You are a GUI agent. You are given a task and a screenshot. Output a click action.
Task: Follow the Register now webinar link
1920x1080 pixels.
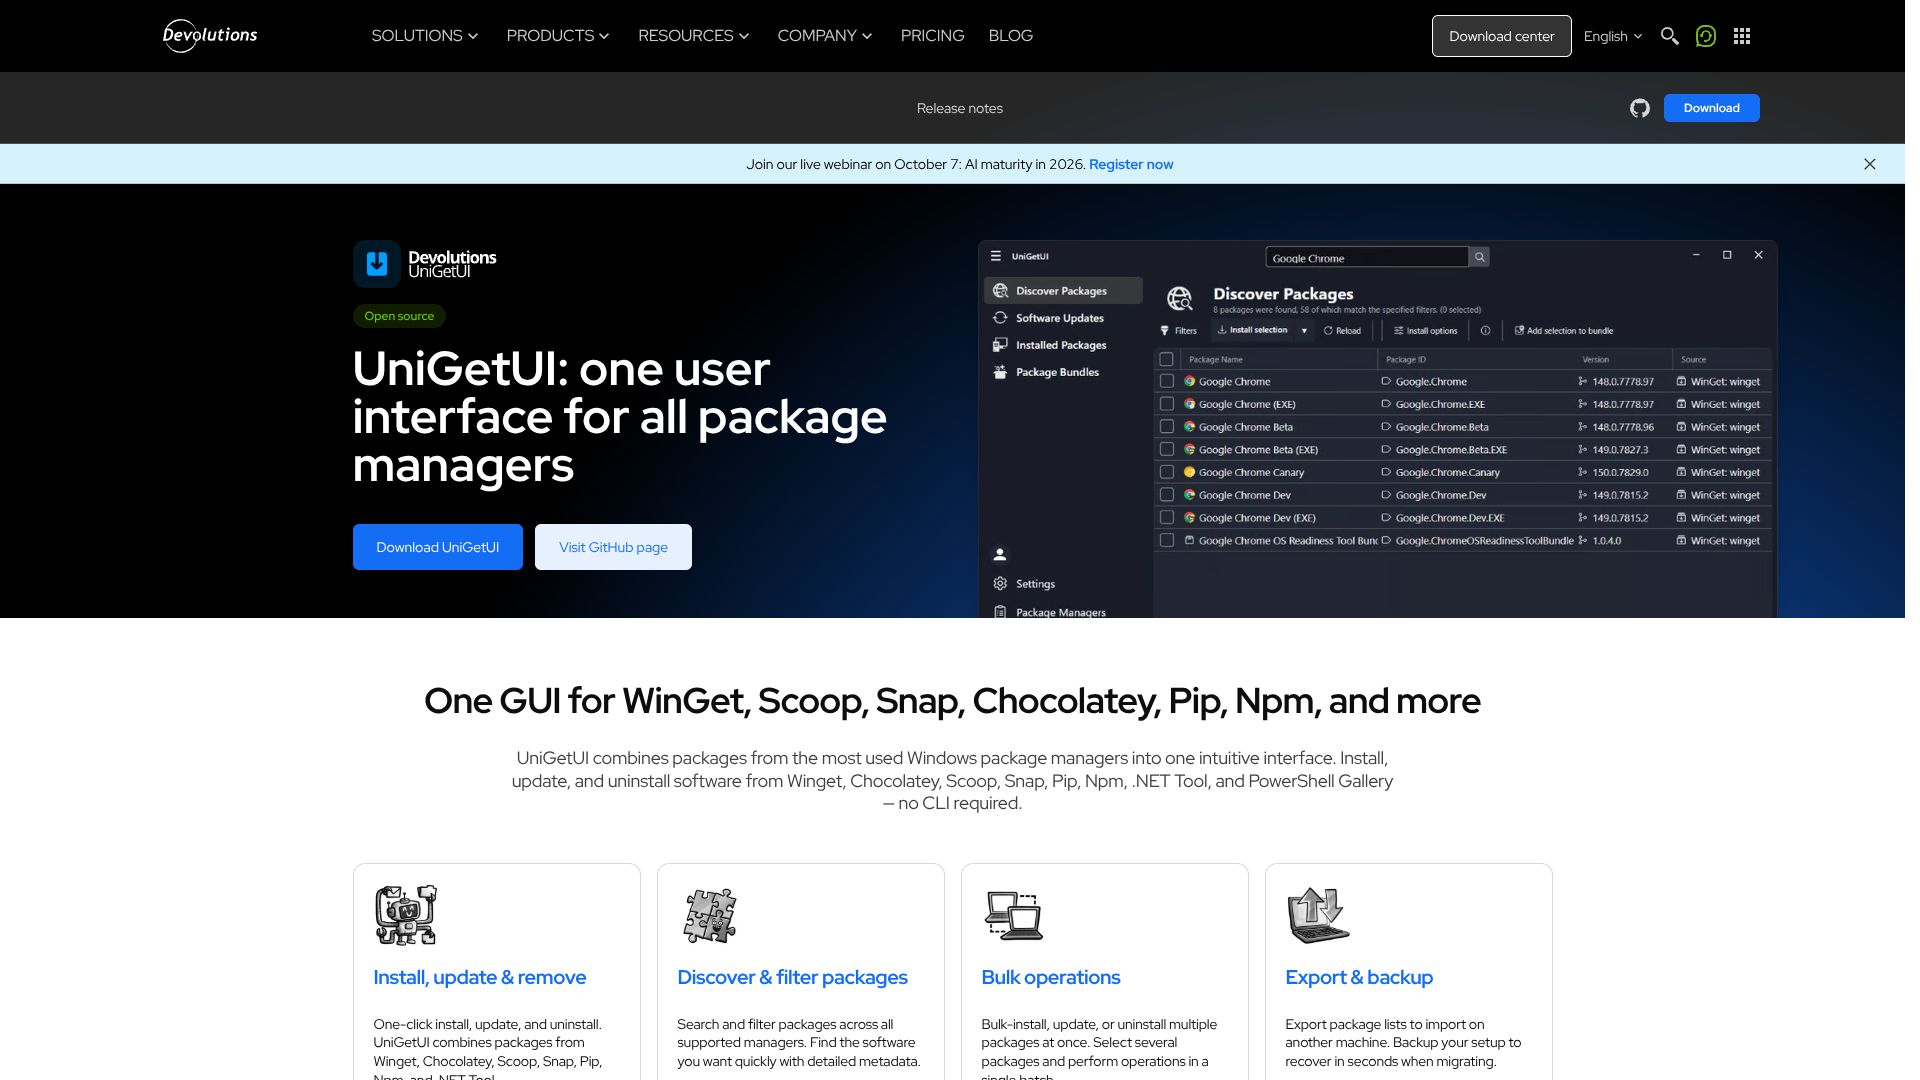pyautogui.click(x=1131, y=164)
